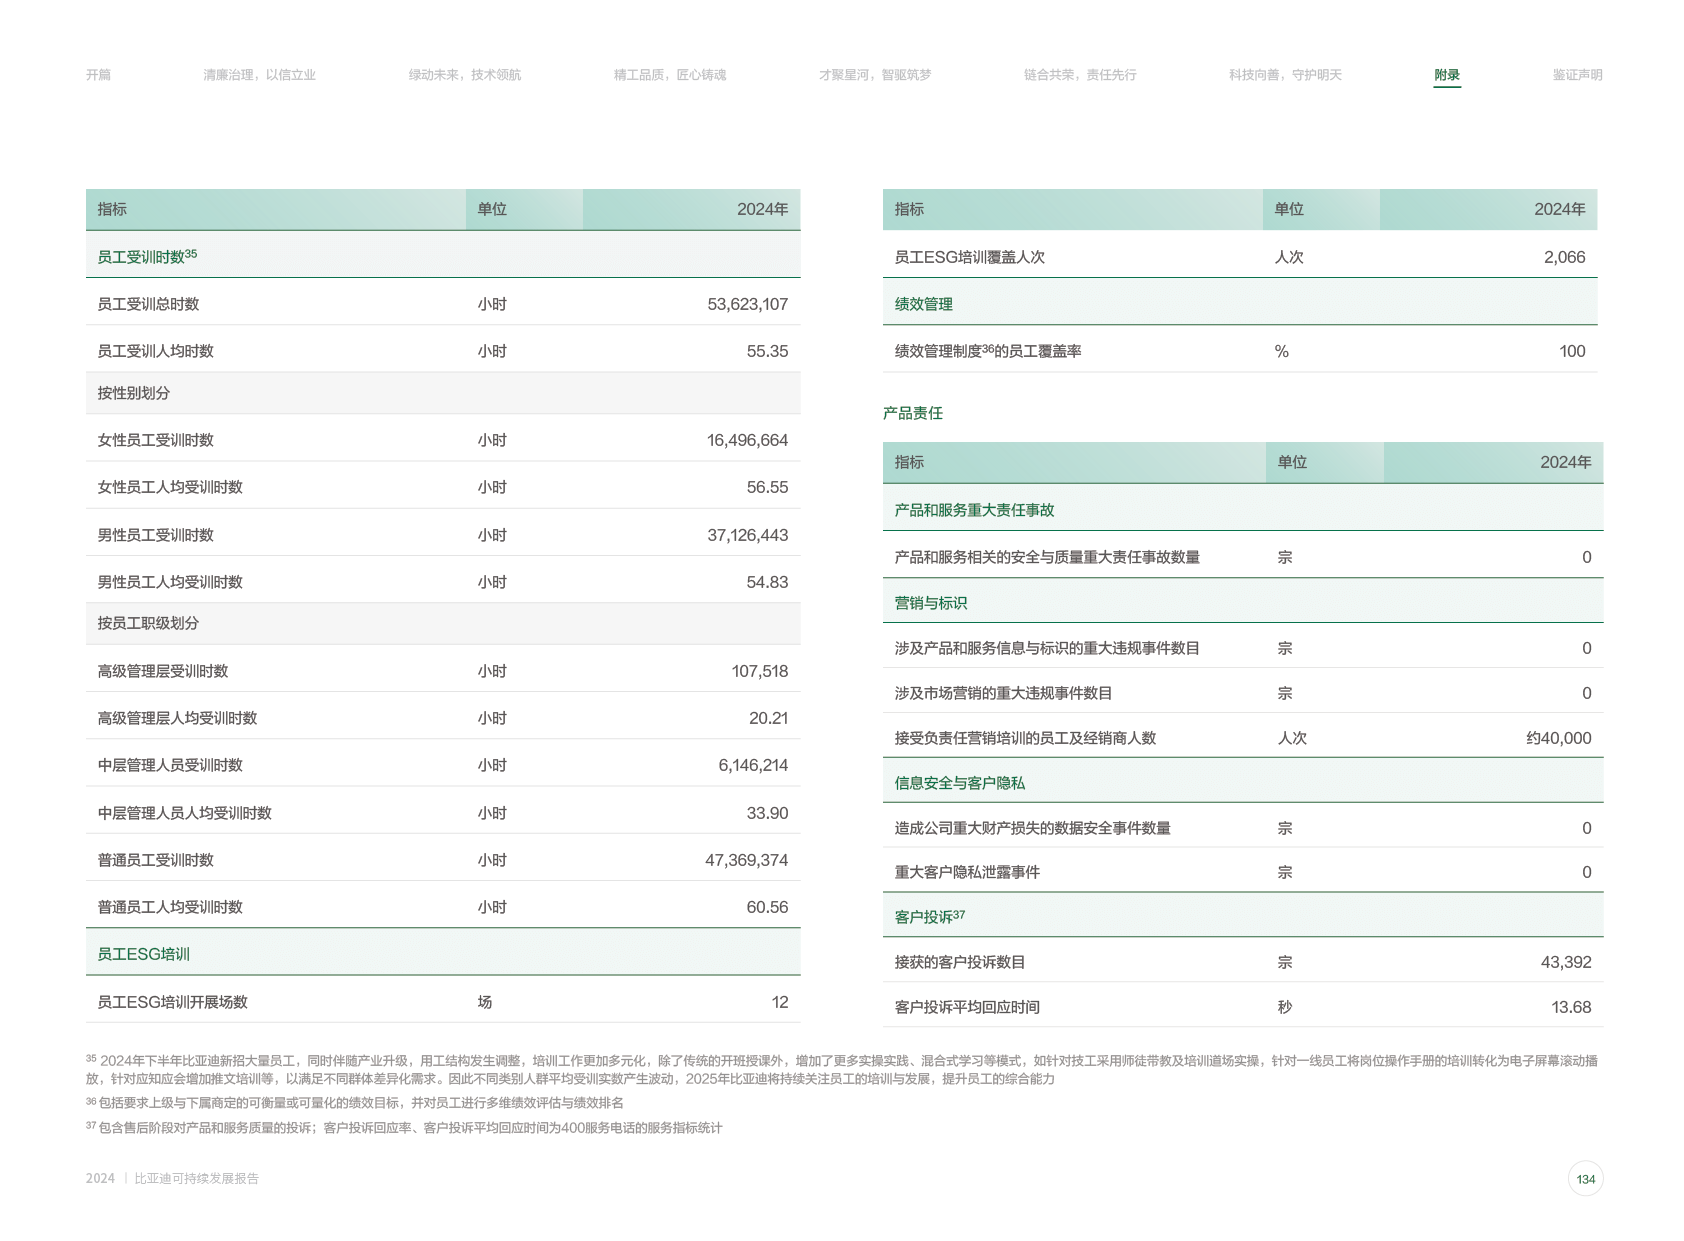This screenshot has height=1241, width=1684.
Task: Jump to the 科技向善，守护明天 tab
Action: coord(1285,75)
